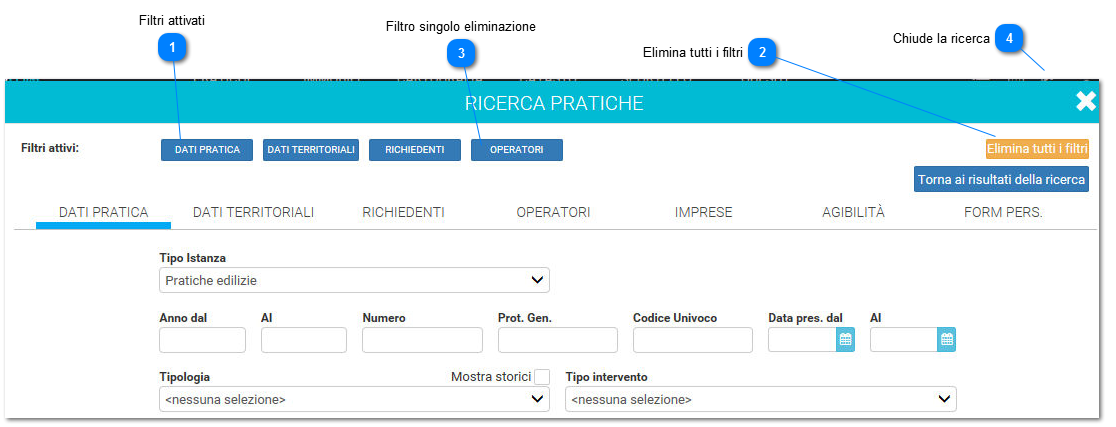Close the Ricerca Pratiche dialog with X
Viewport: 1116px width, 427px height.
tap(1086, 101)
